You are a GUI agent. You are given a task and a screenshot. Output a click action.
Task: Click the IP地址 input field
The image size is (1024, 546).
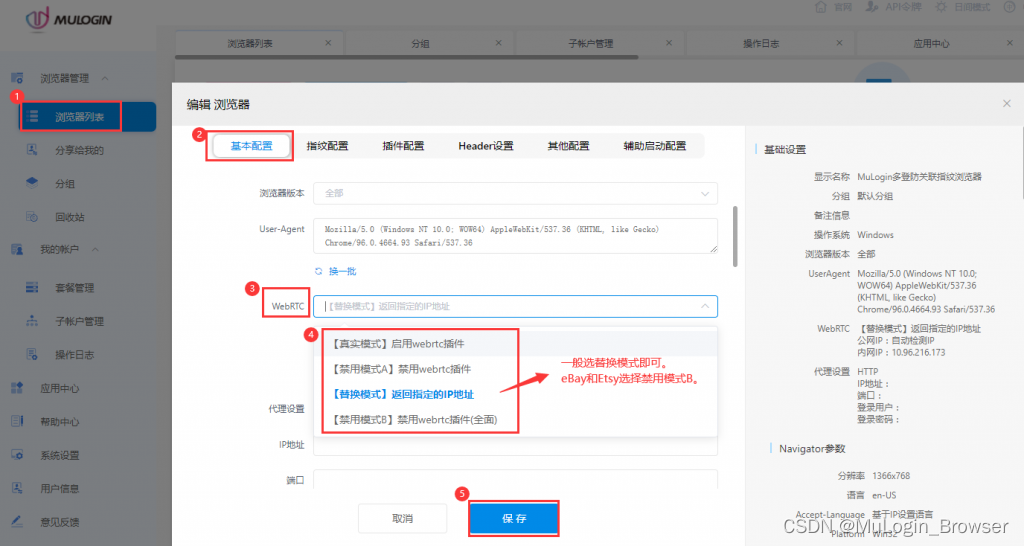tap(515, 447)
